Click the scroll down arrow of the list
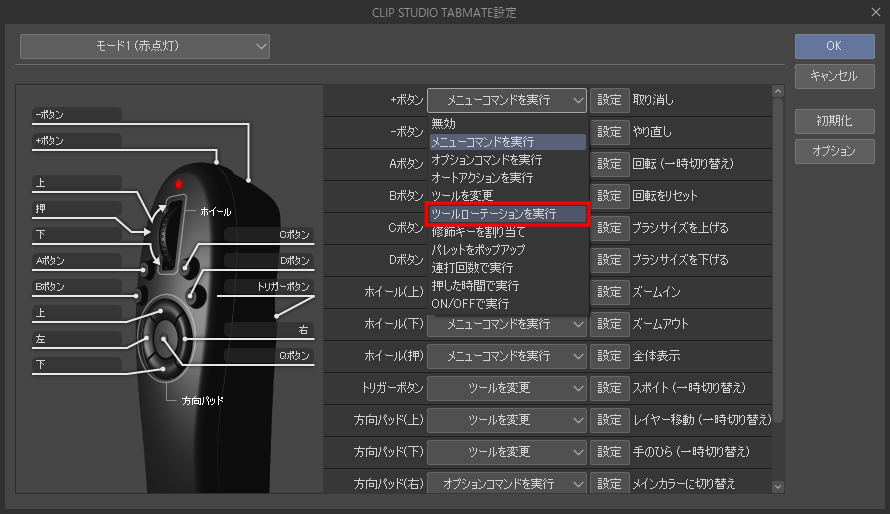 pyautogui.click(x=778, y=487)
